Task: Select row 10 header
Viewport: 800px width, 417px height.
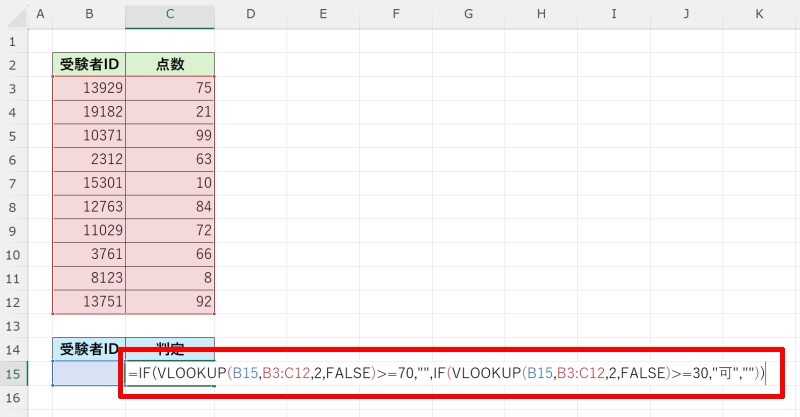Action: point(12,255)
